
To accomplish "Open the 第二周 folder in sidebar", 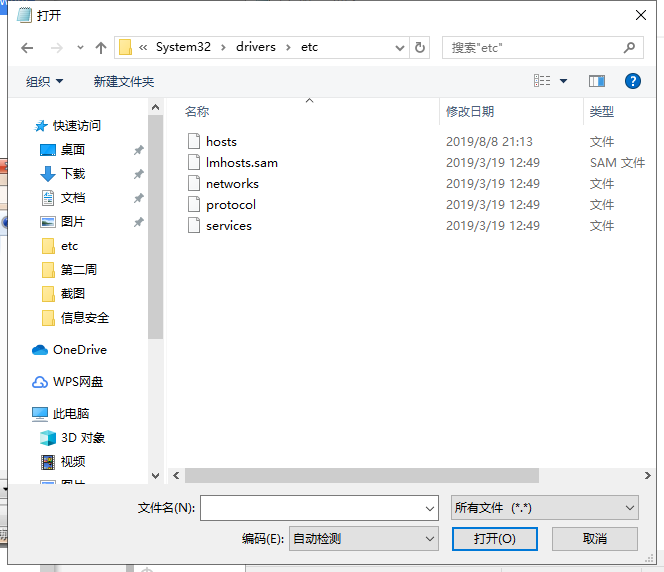I will point(79,270).
